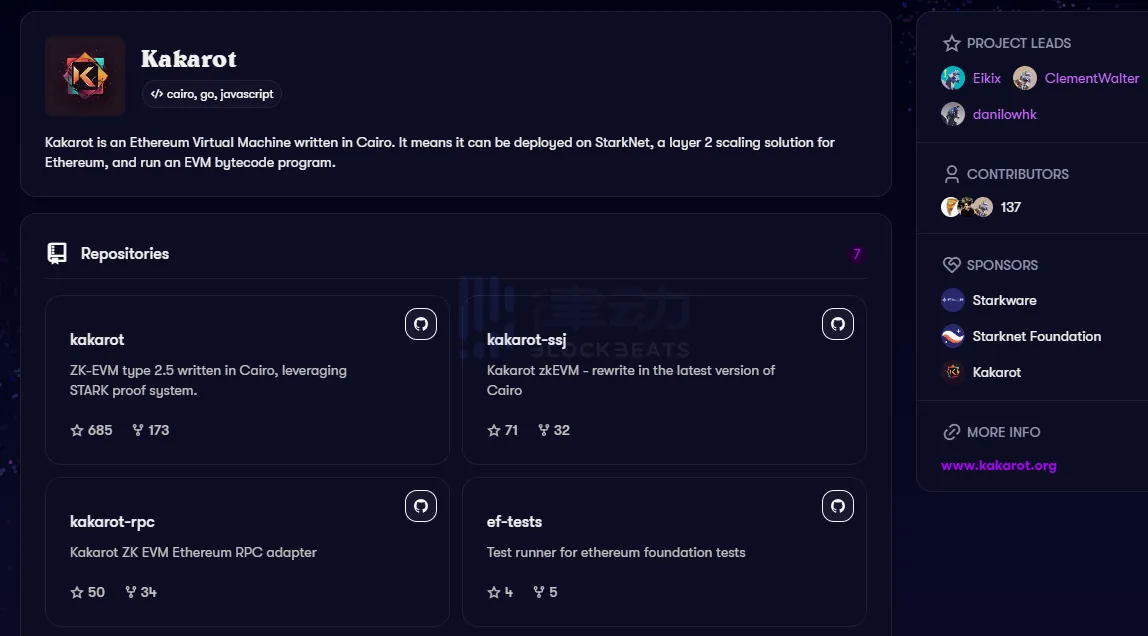Viewport: 1148px width, 636px height.
Task: Click the contributors avatar stack
Action: click(967, 207)
